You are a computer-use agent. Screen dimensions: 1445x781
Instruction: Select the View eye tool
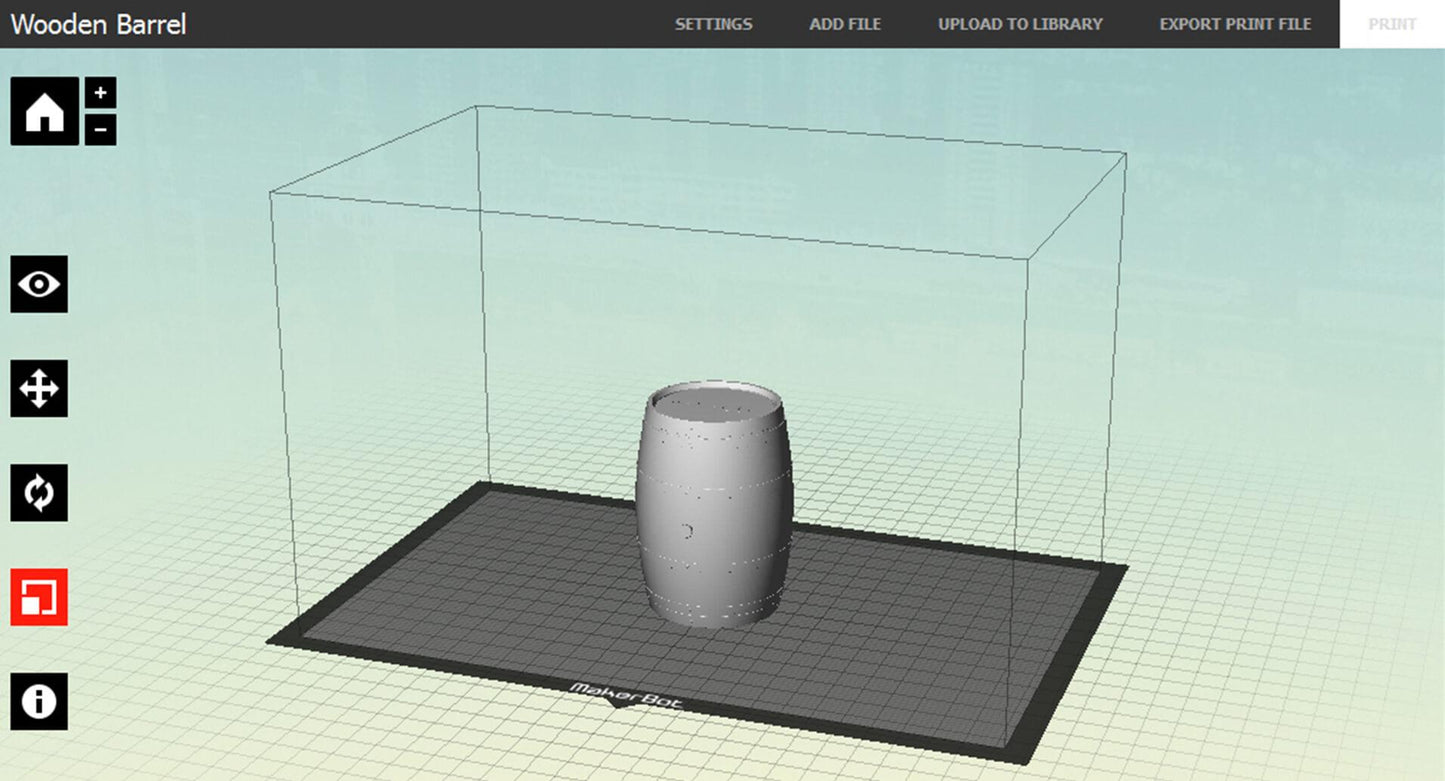tap(38, 285)
